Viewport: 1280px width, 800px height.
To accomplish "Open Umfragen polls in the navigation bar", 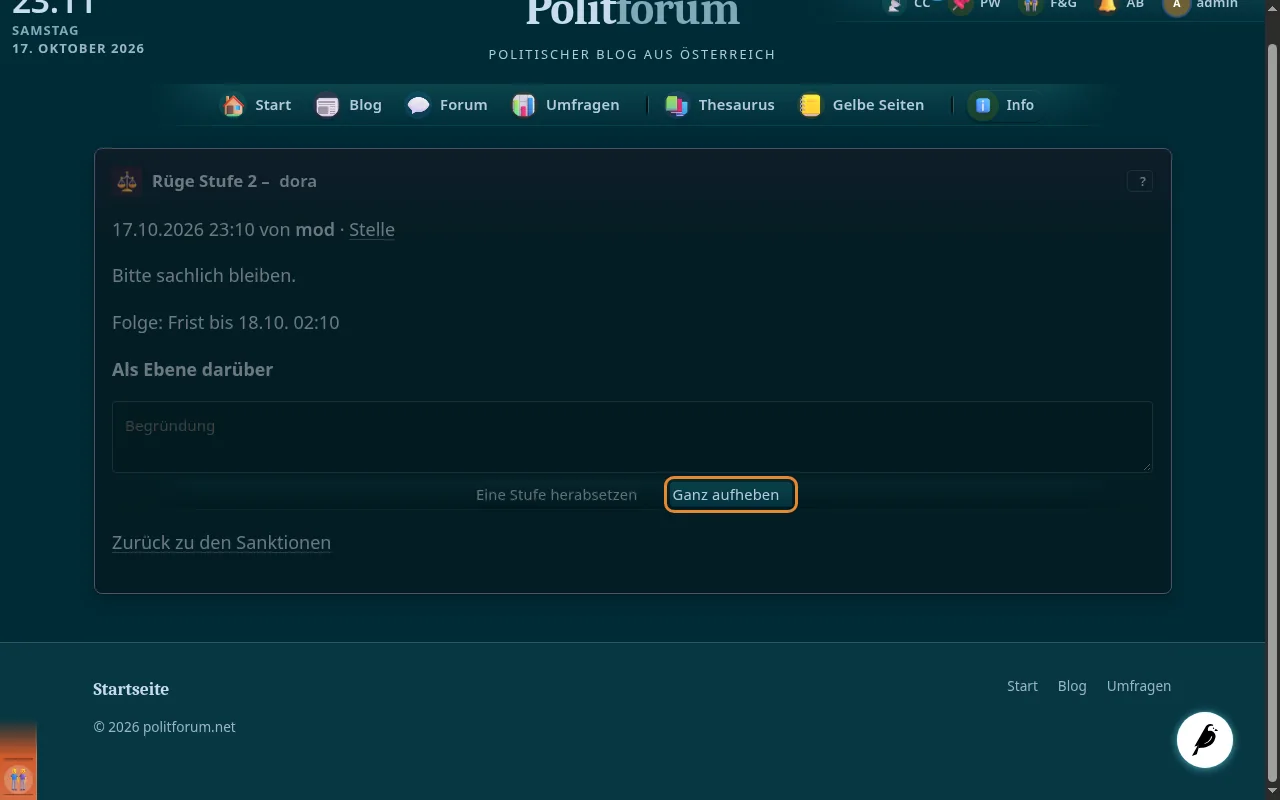I will (x=566, y=105).
